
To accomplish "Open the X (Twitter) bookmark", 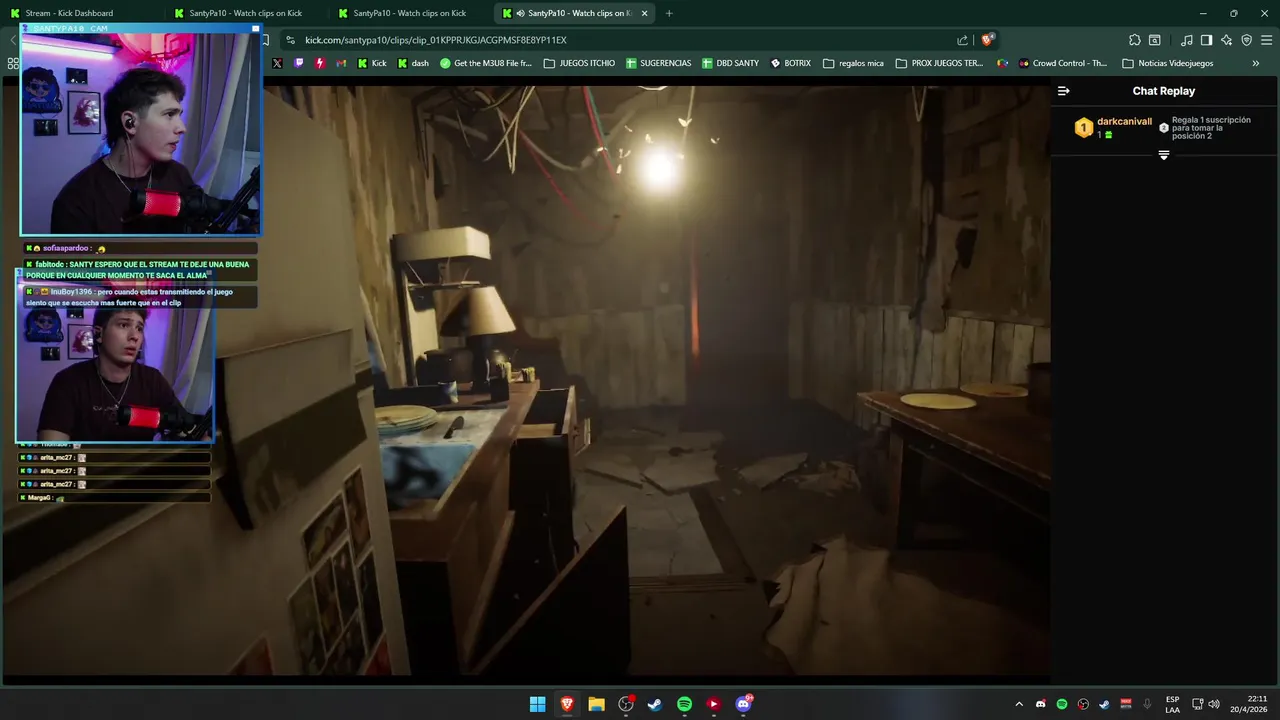I will 277,63.
